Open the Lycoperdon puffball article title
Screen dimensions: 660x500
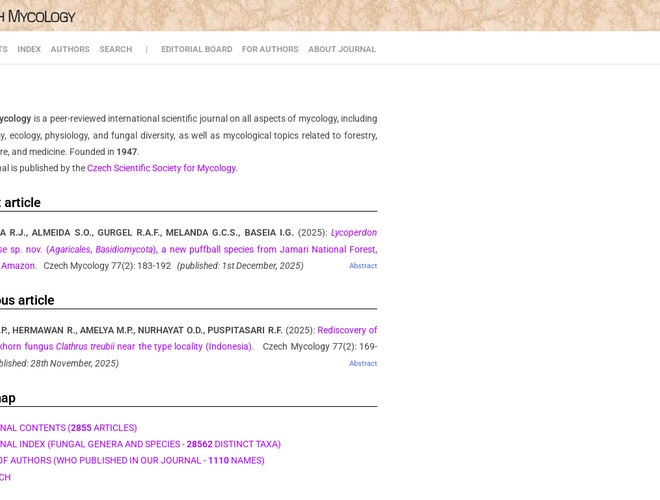point(200,249)
